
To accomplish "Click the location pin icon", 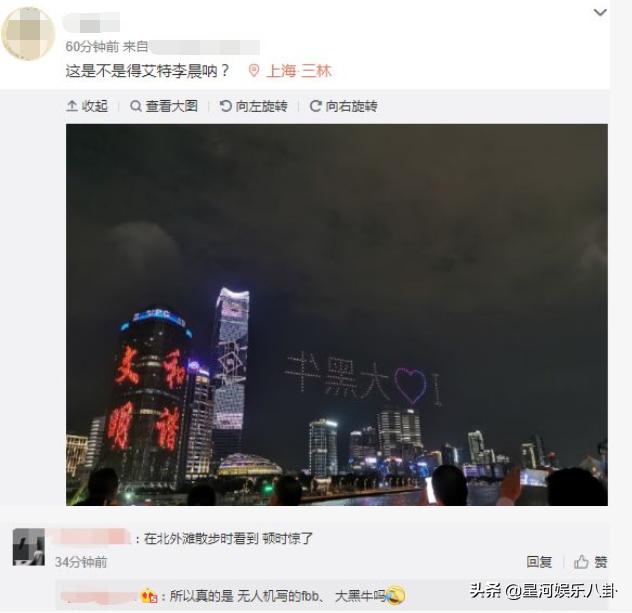I will click(x=254, y=71).
